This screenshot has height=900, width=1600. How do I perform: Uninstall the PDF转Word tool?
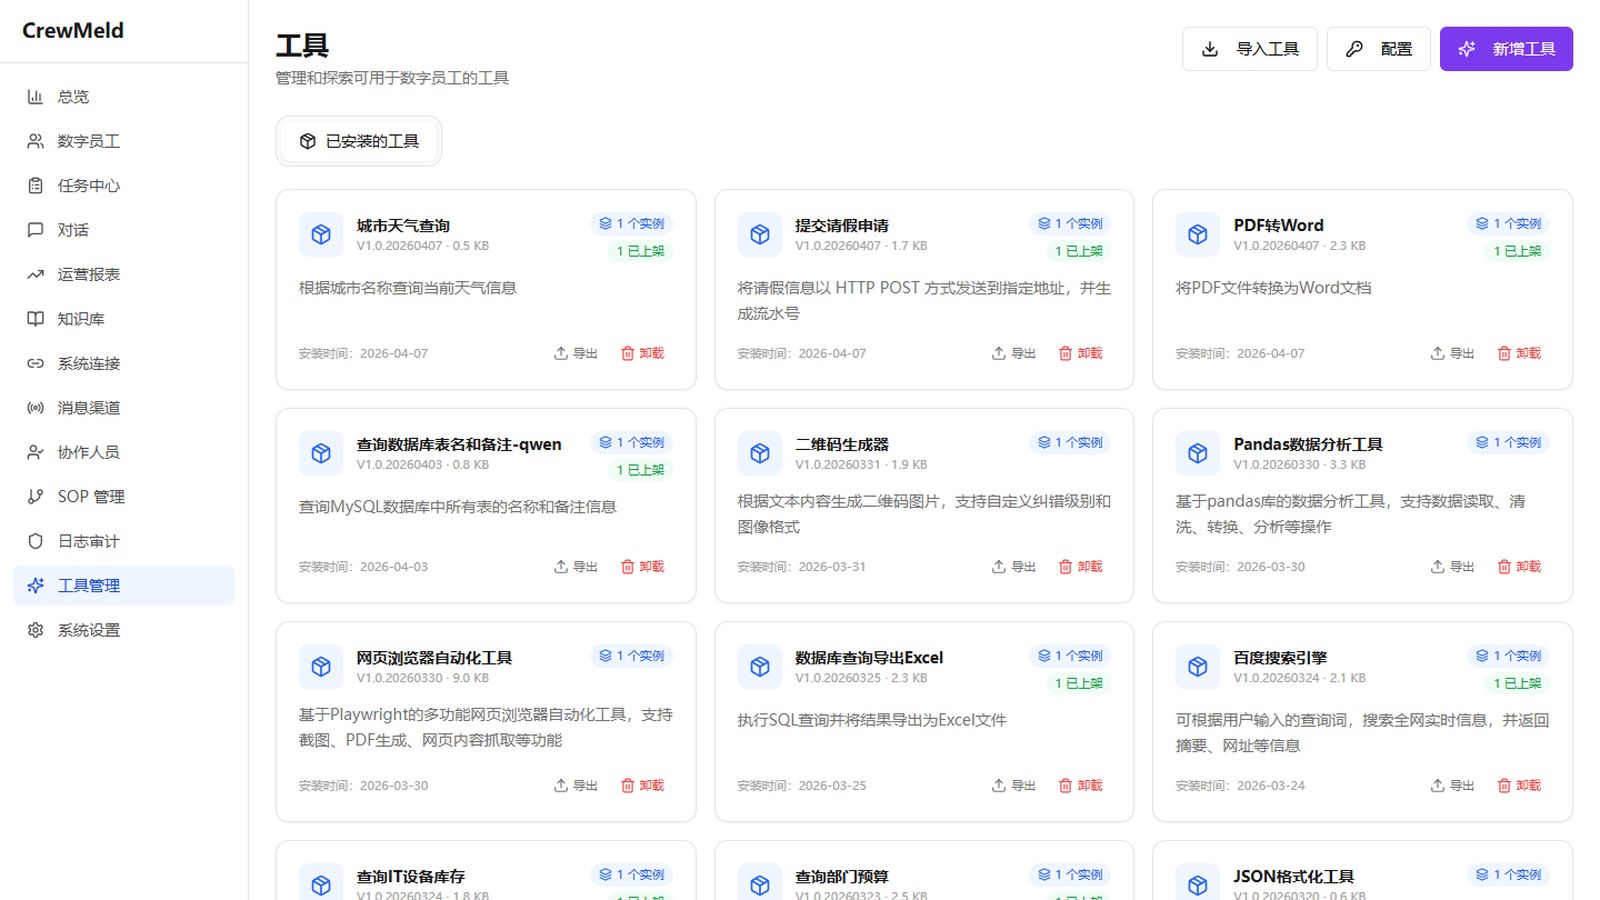[x=1519, y=353]
